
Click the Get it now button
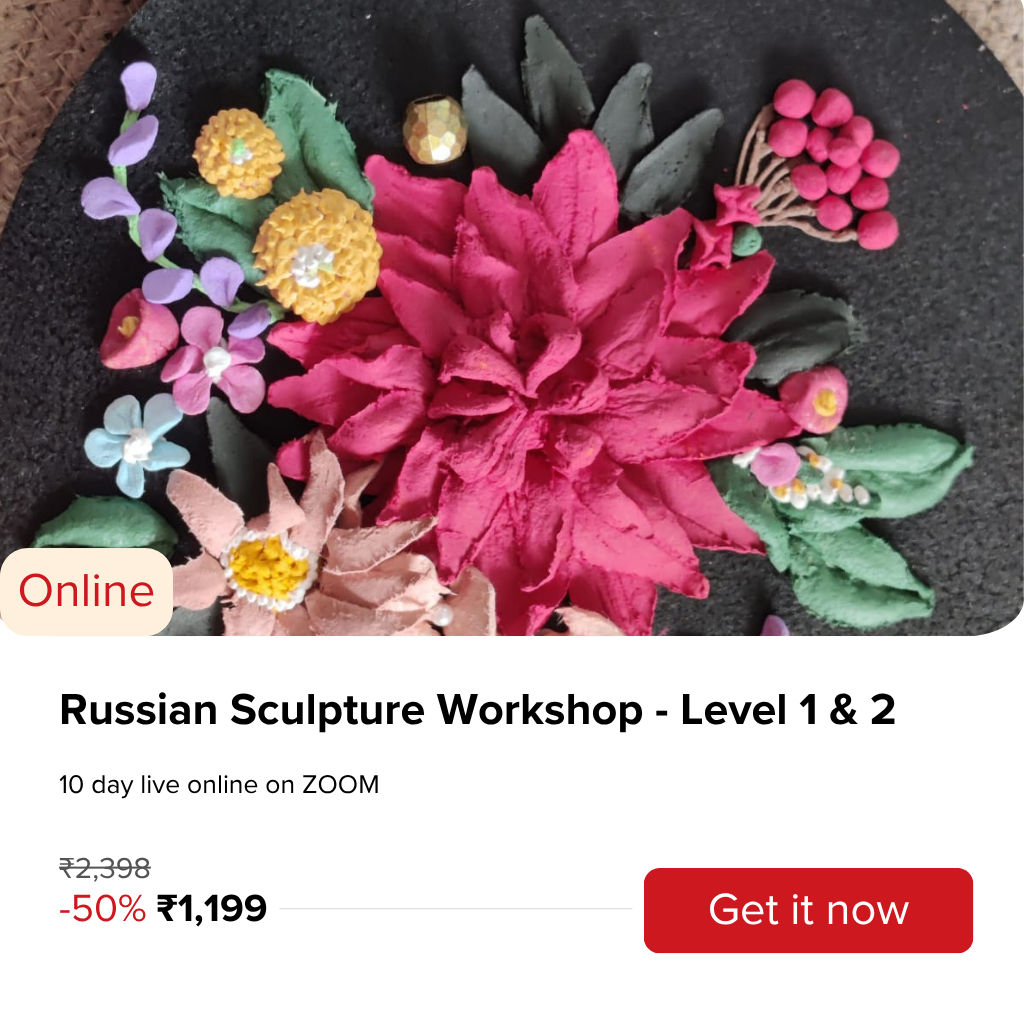point(808,910)
